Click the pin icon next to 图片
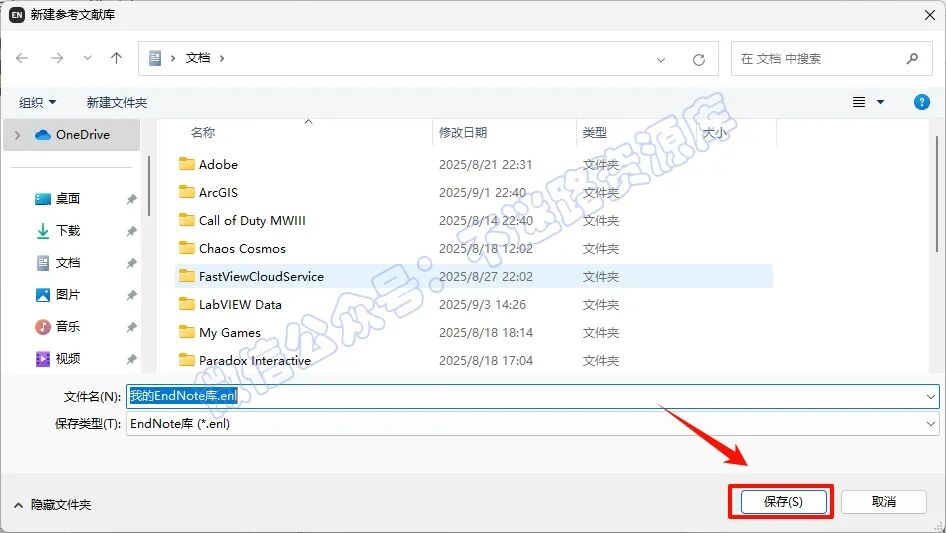This screenshot has height=533, width=946. [x=131, y=295]
